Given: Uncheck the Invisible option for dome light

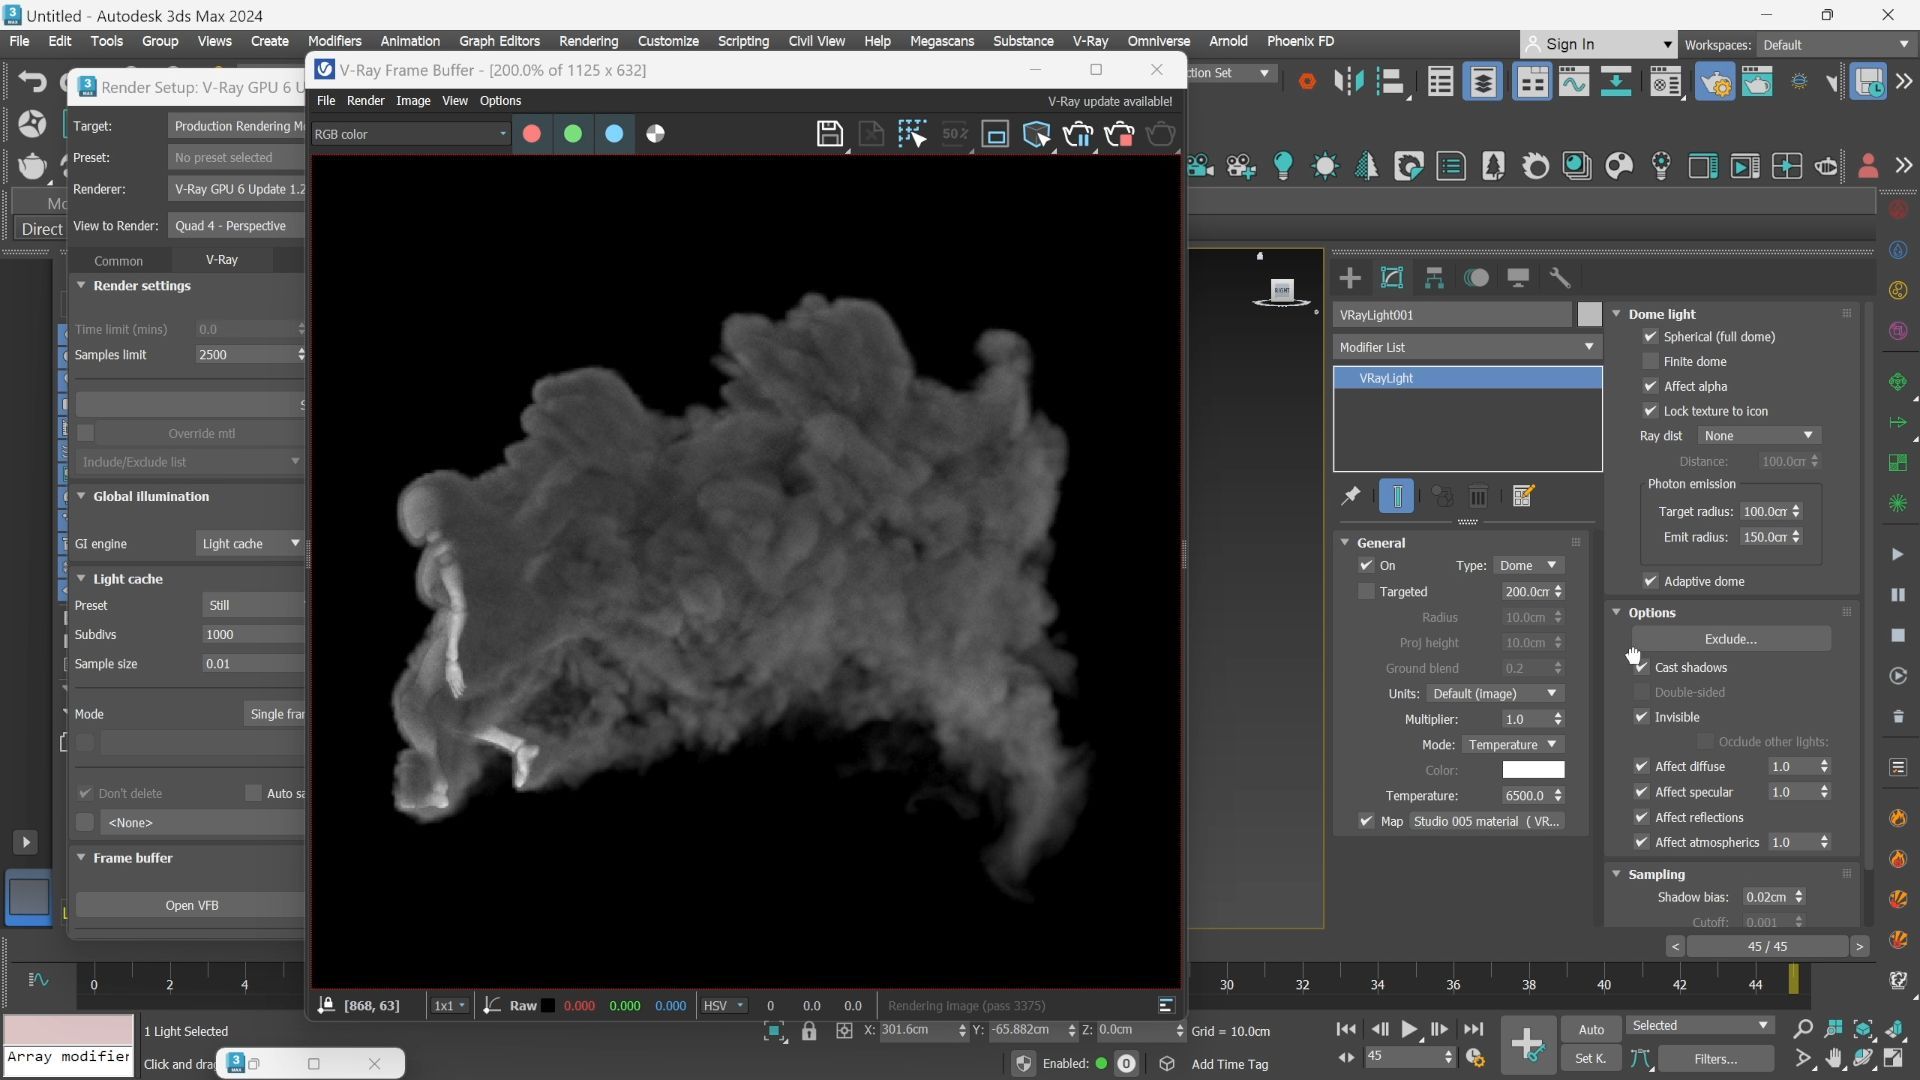Looking at the screenshot, I should 1641,717.
